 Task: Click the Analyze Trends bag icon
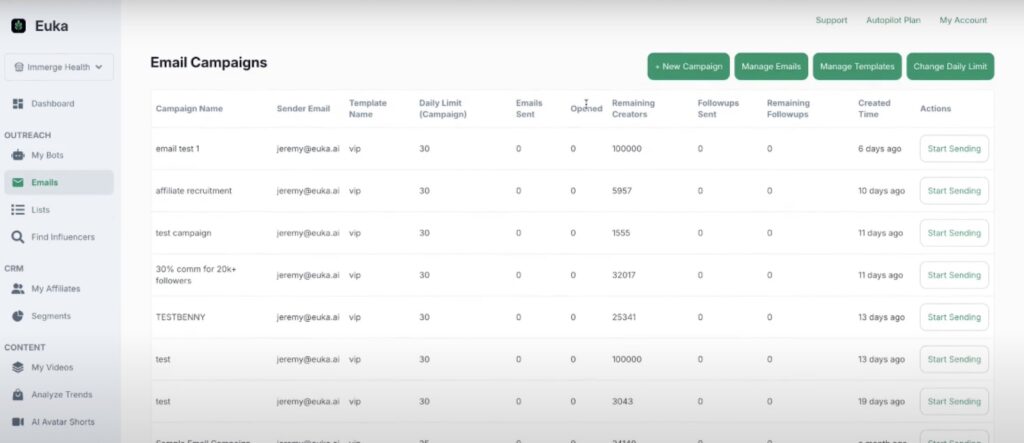click(x=18, y=395)
